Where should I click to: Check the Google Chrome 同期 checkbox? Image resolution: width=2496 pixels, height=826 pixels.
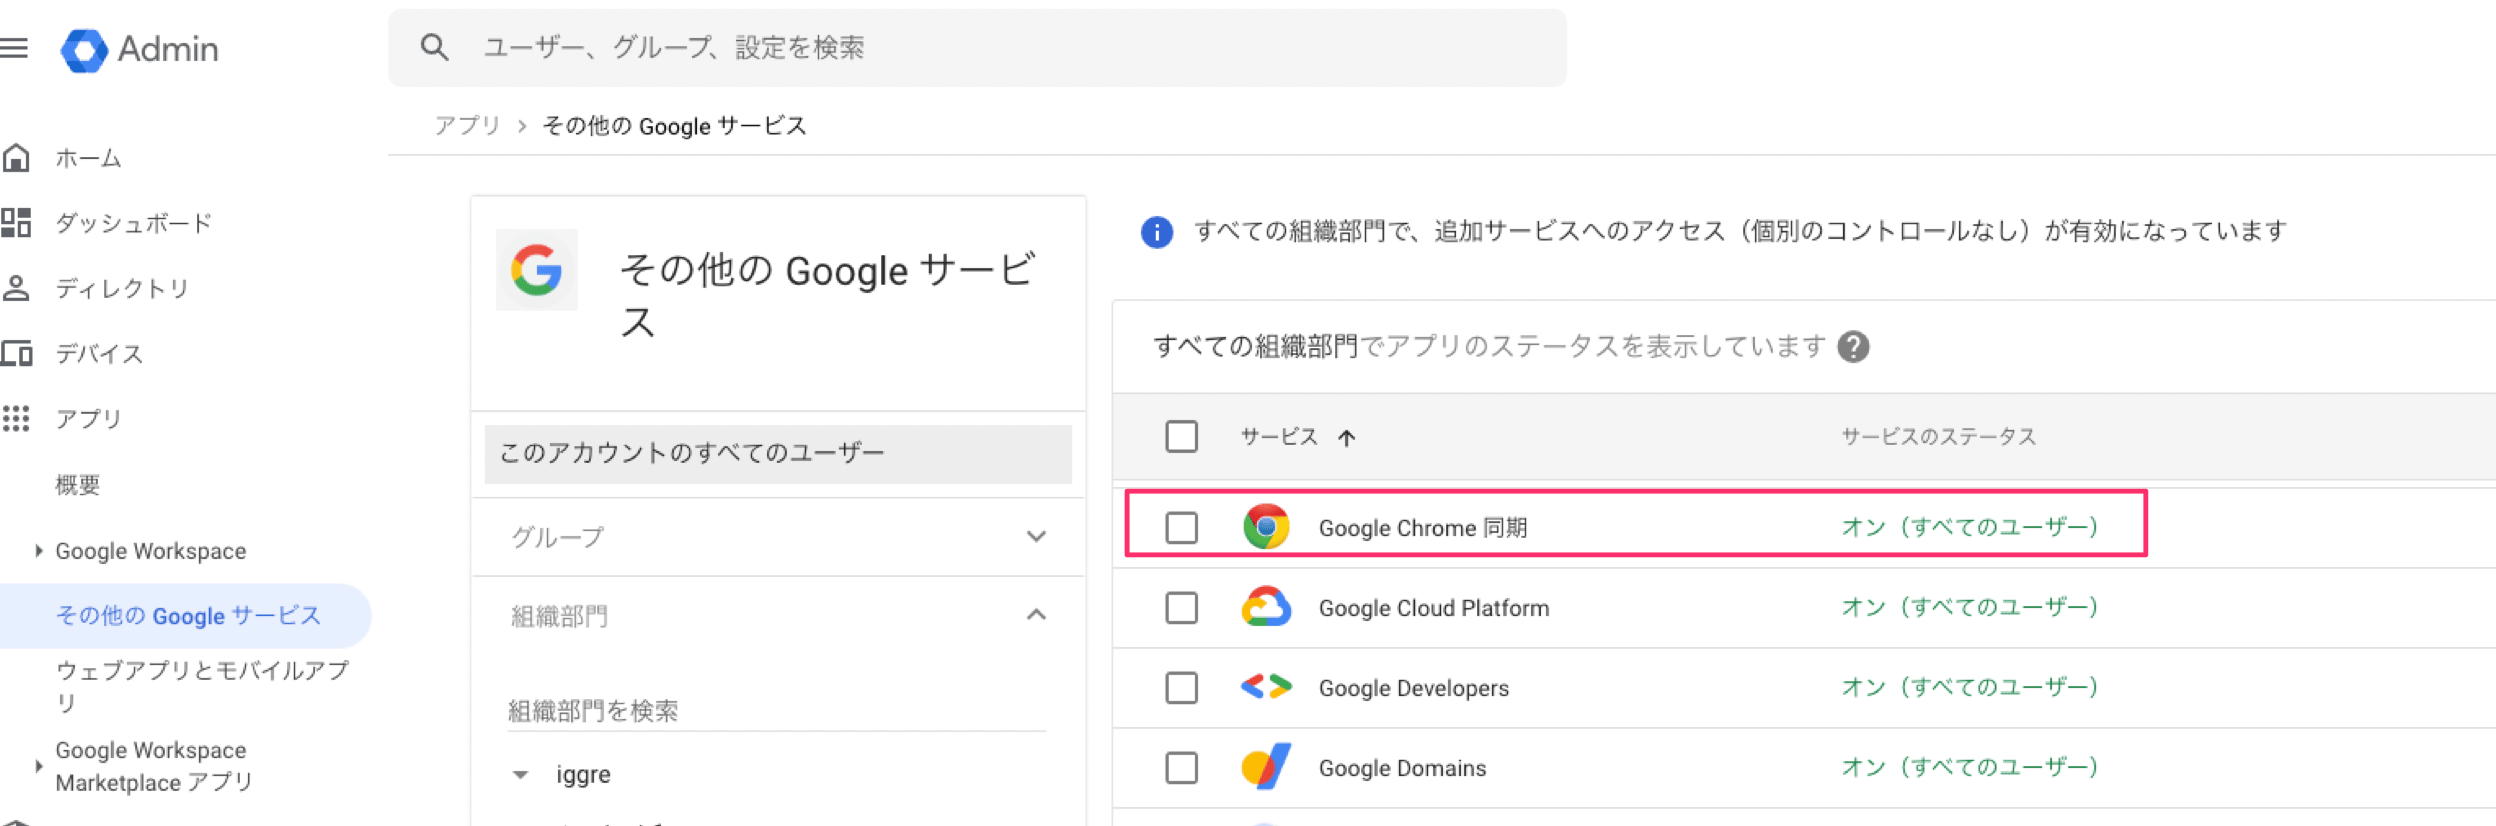(1181, 527)
